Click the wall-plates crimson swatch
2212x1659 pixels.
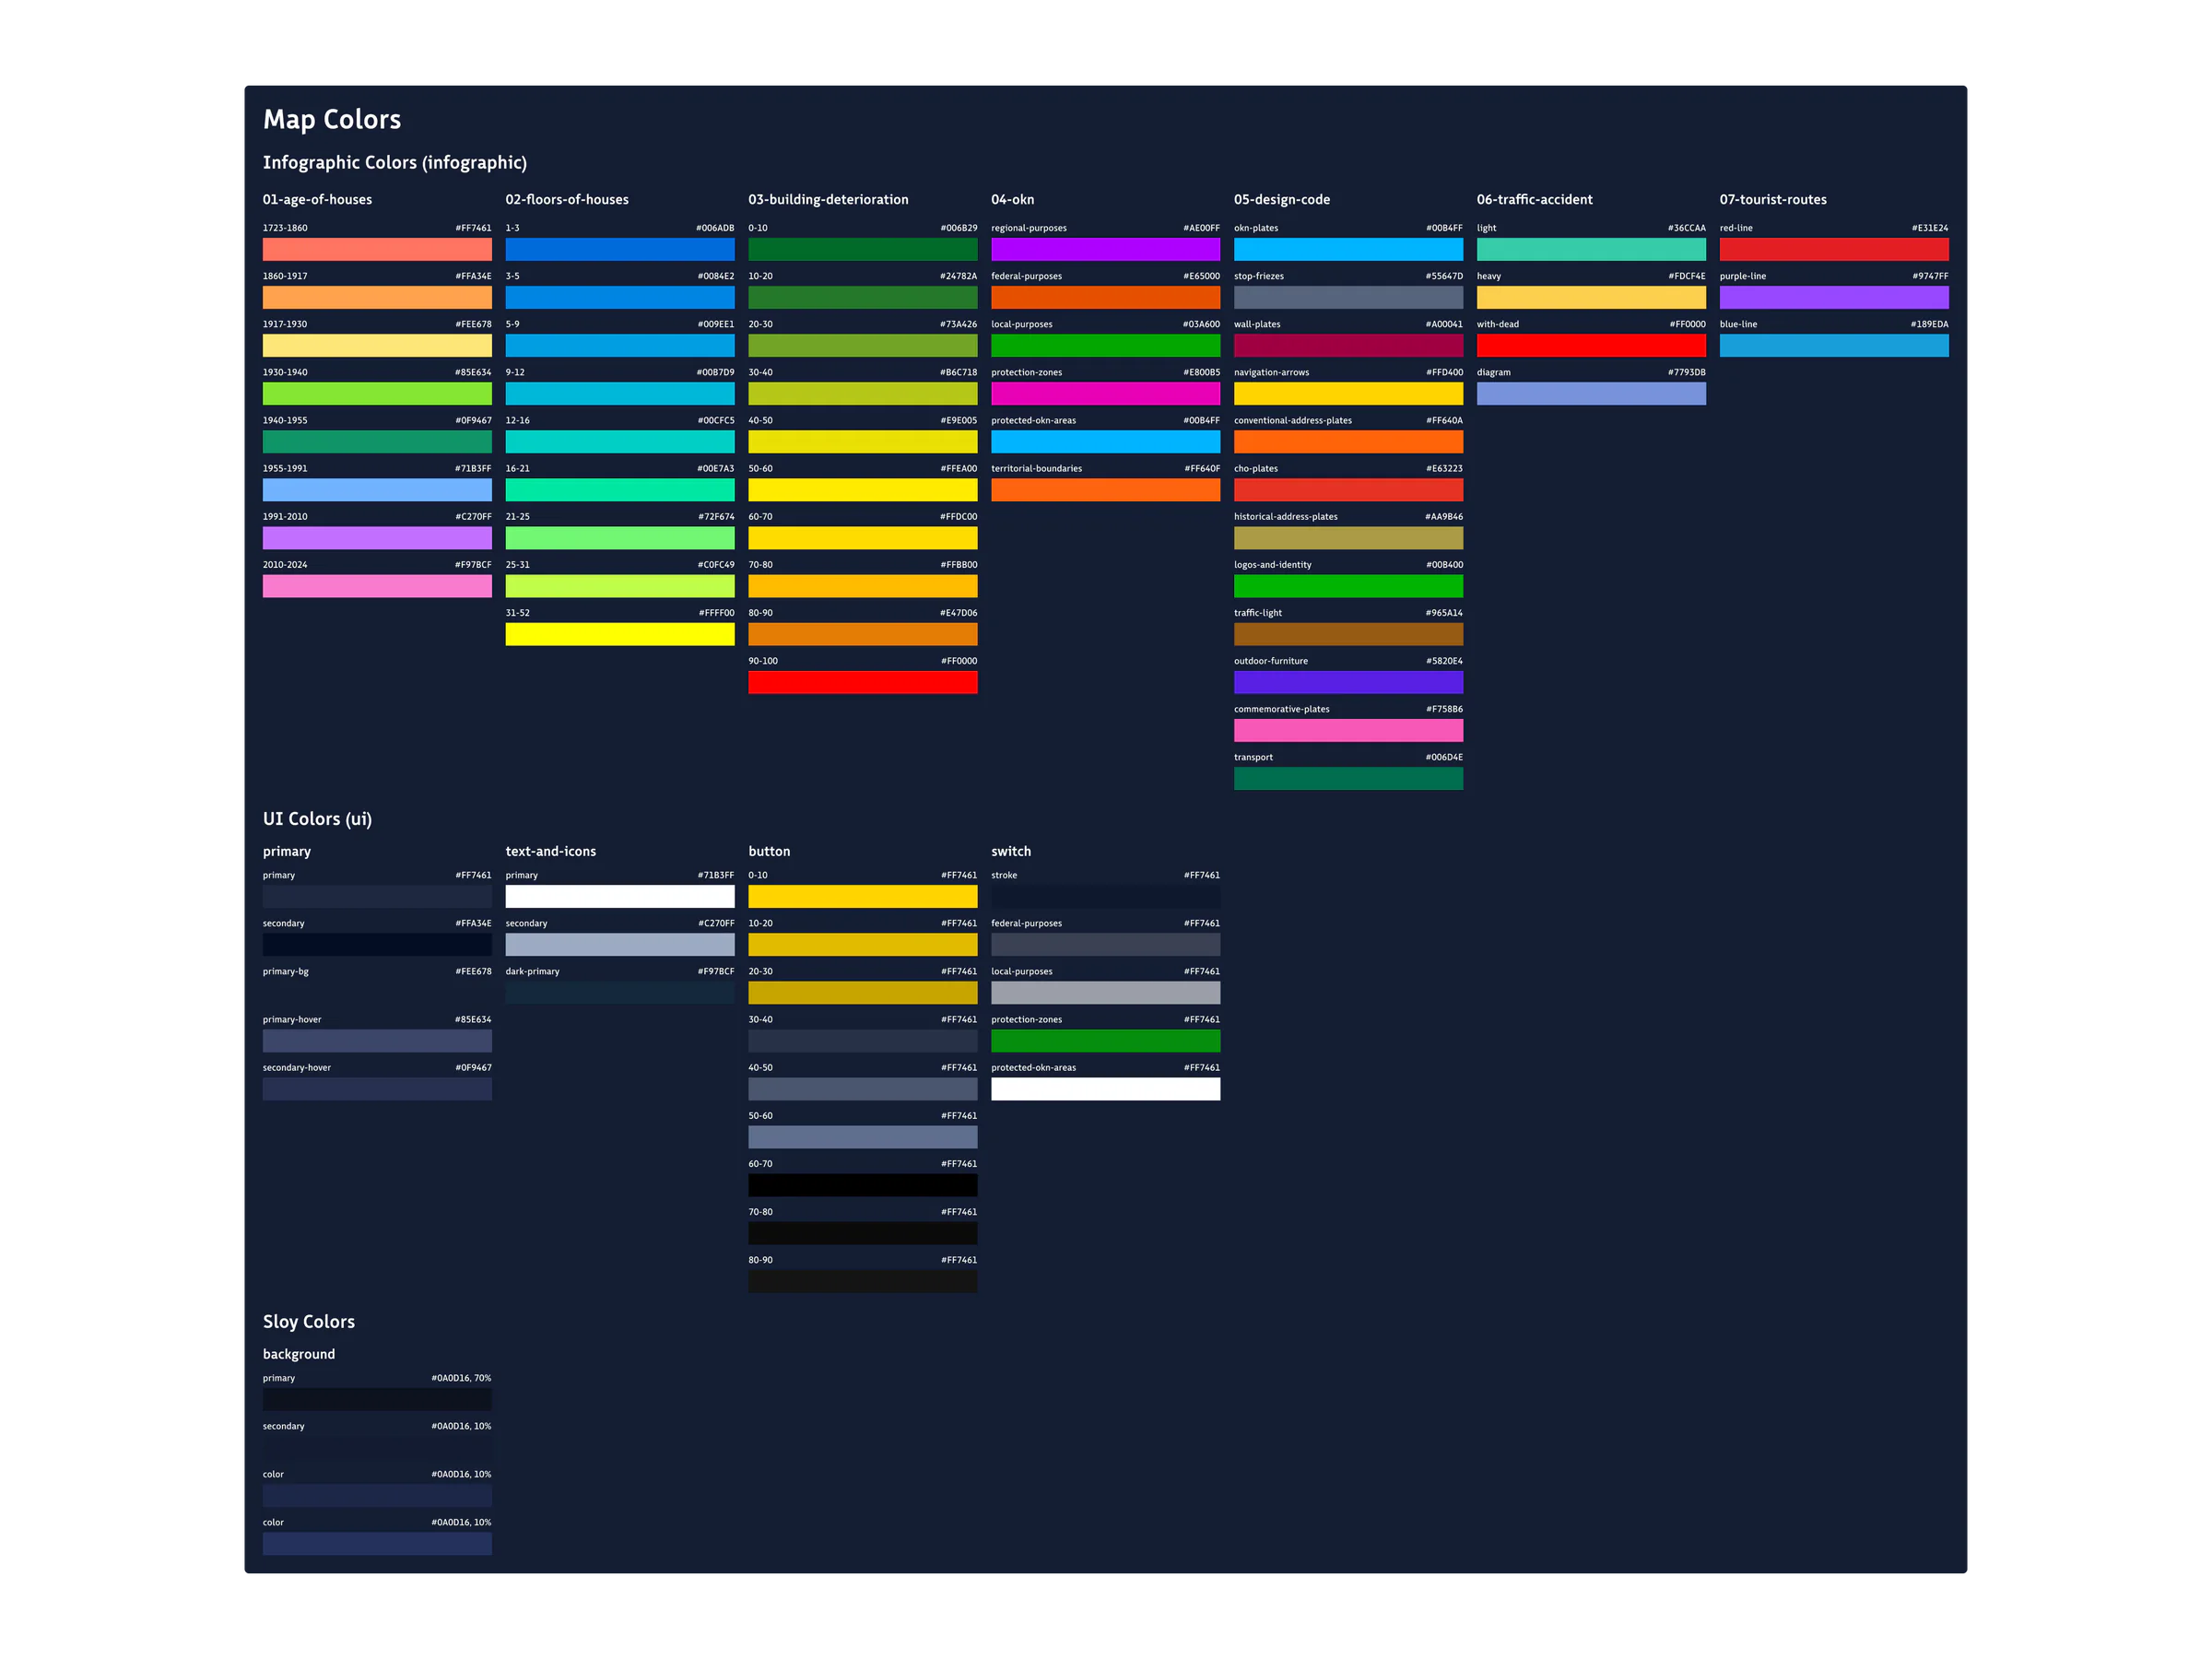pos(1349,345)
